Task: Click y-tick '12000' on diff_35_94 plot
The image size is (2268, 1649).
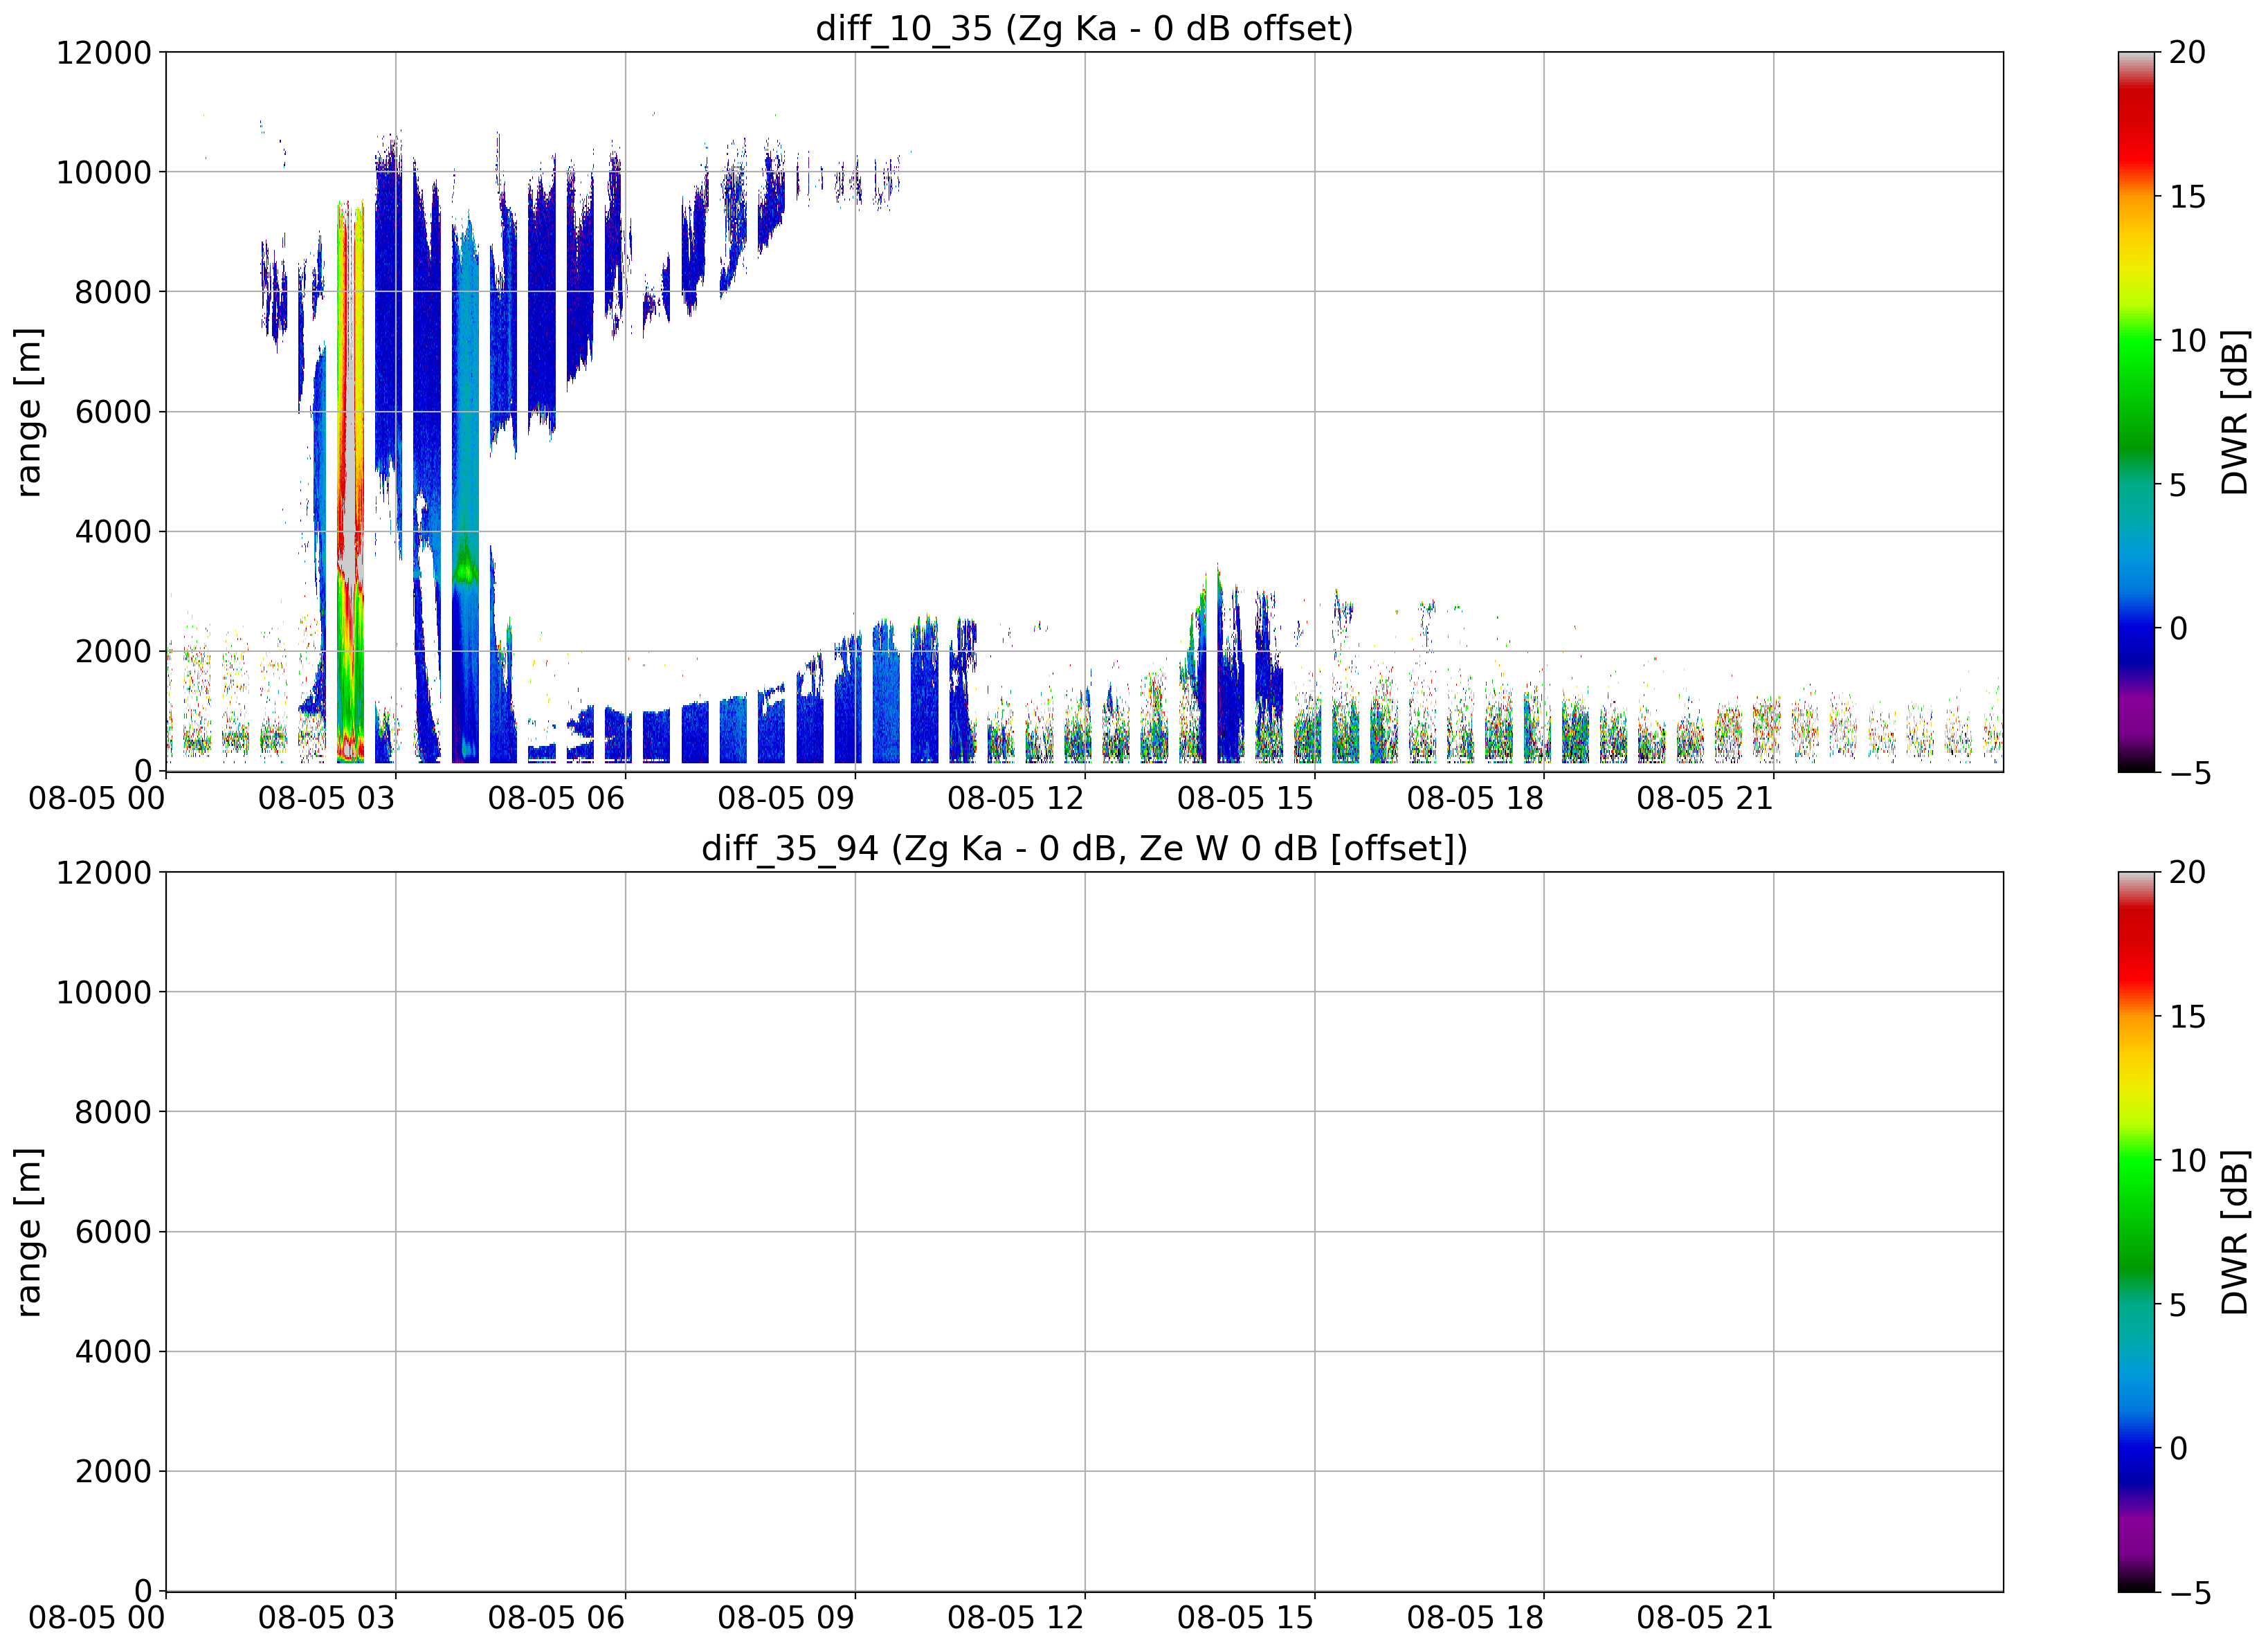Action: (104, 872)
